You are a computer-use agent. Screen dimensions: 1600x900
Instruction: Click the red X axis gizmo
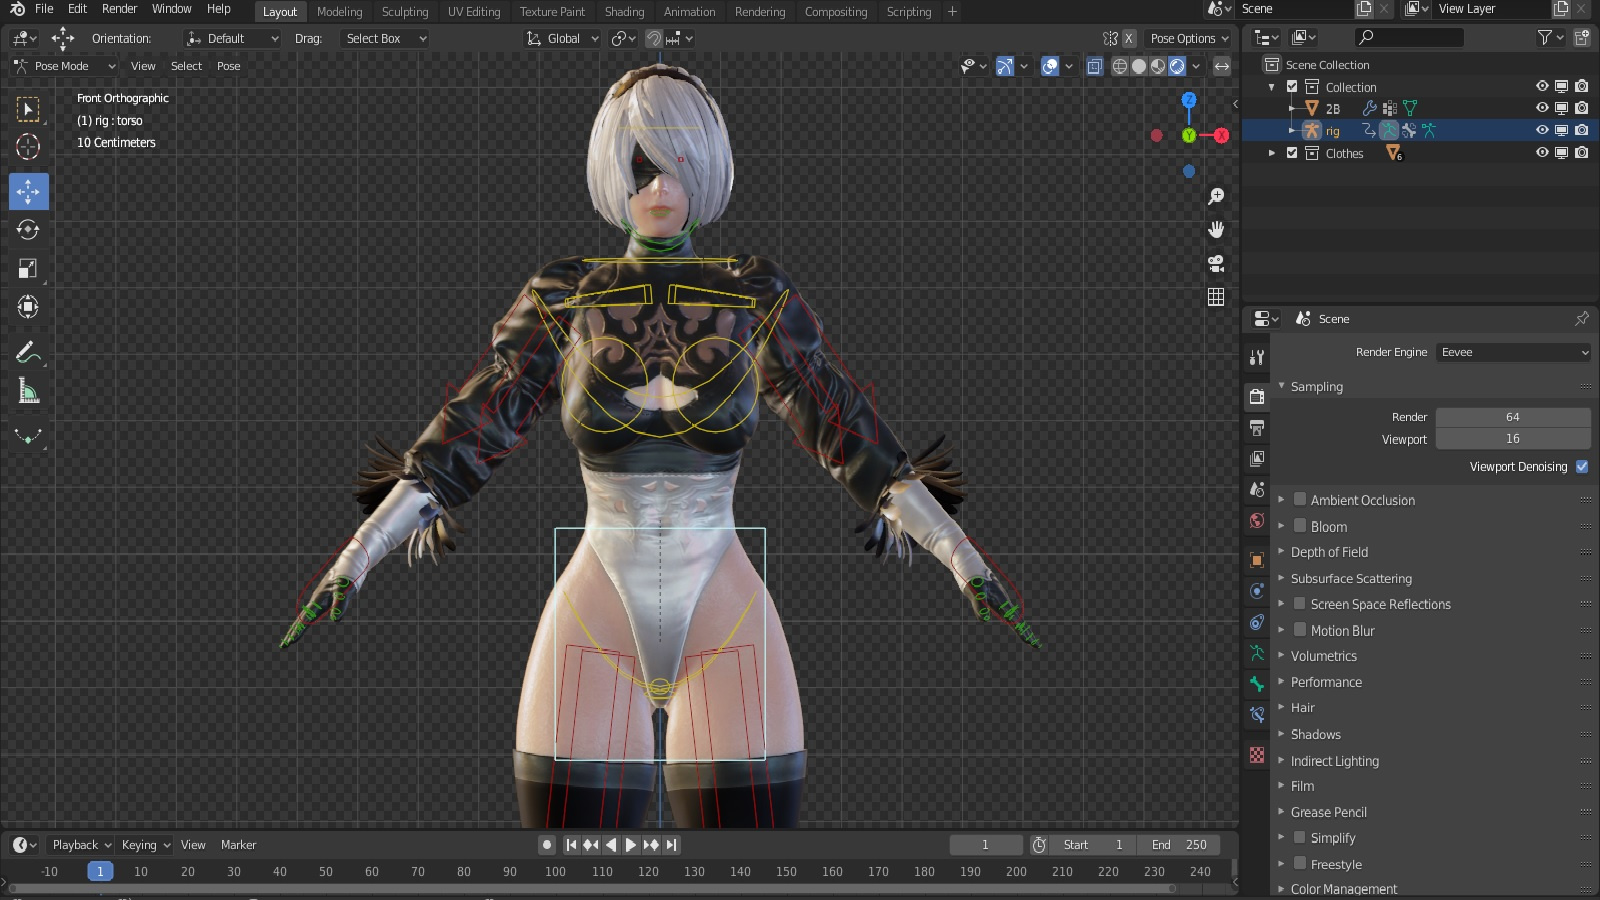pyautogui.click(x=1221, y=135)
